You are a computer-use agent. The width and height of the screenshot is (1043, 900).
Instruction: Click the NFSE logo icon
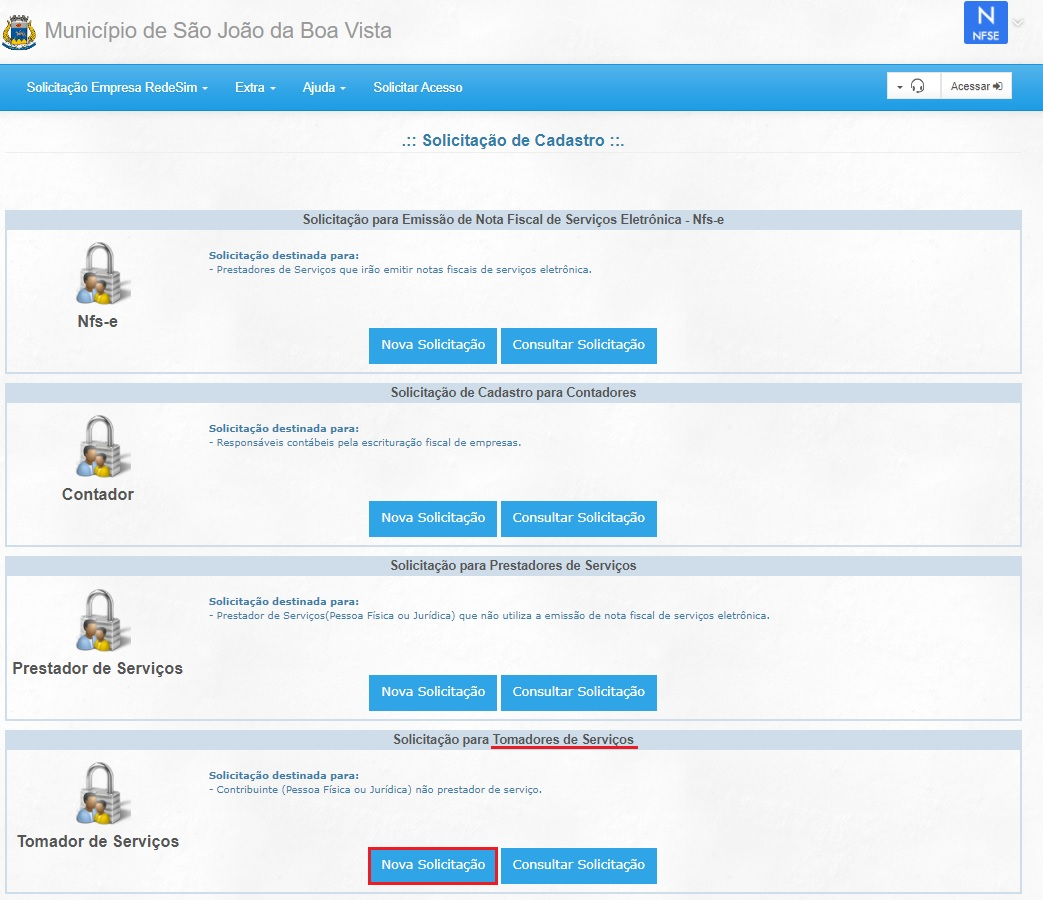click(x=985, y=23)
